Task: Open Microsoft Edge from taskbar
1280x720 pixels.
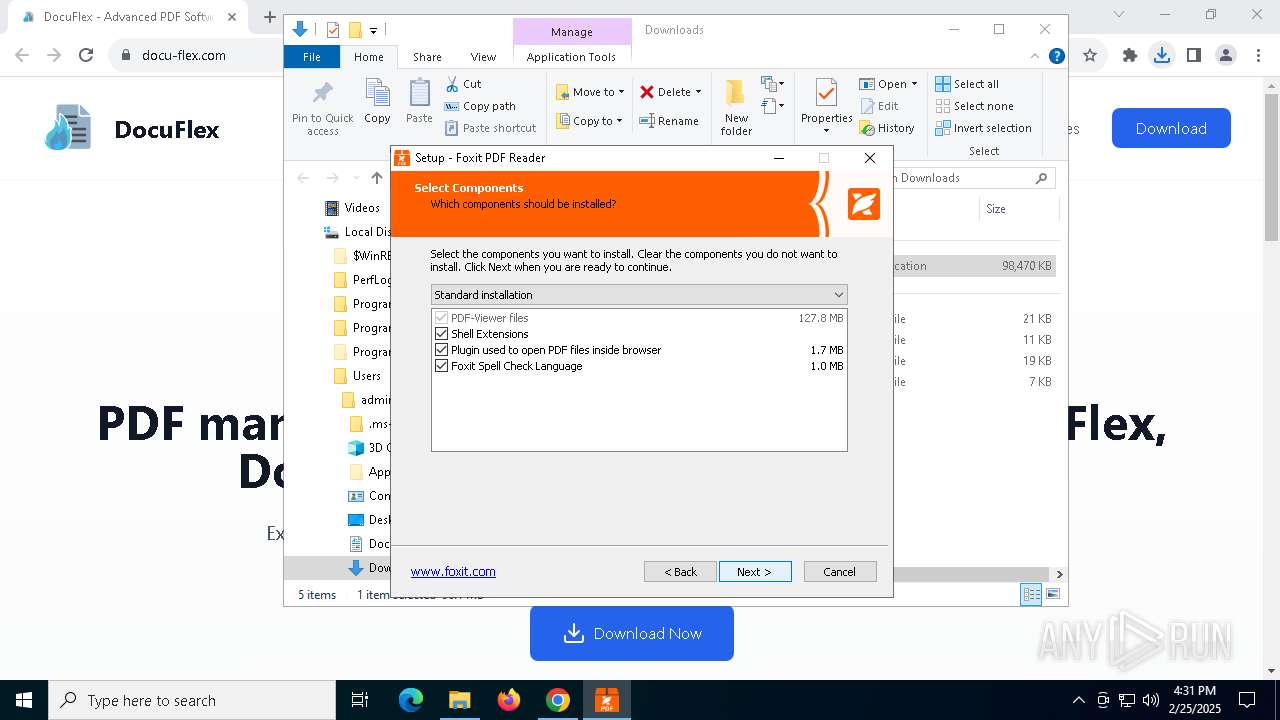Action: (x=411, y=700)
